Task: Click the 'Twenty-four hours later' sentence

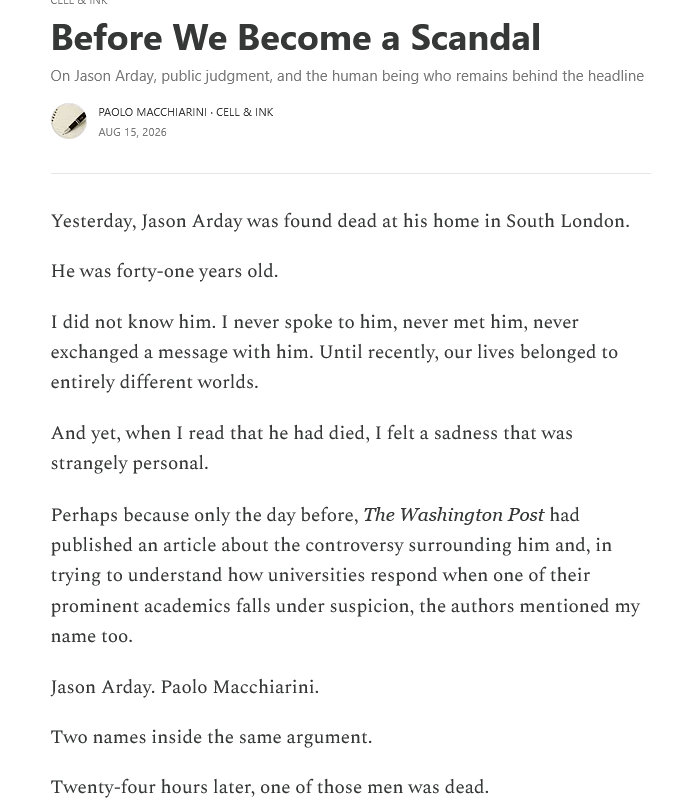Action: [x=270, y=787]
